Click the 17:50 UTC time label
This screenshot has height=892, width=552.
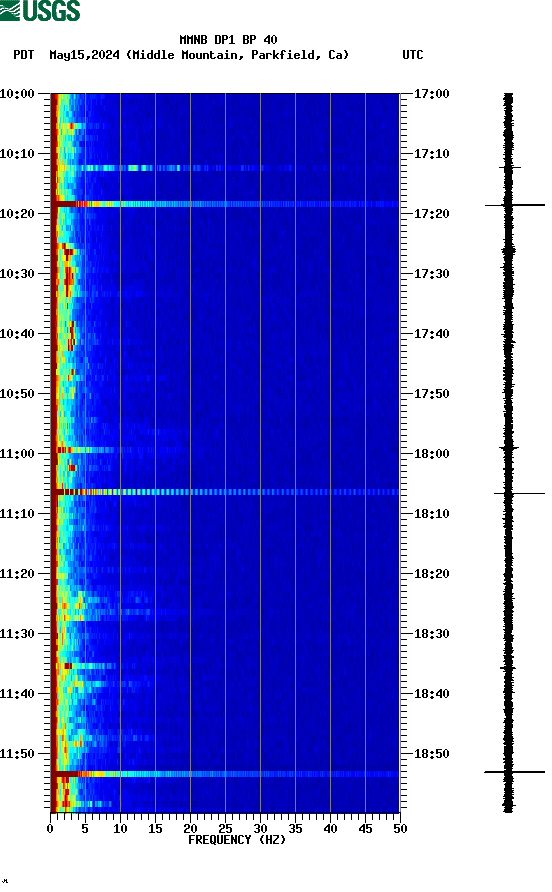(x=431, y=394)
